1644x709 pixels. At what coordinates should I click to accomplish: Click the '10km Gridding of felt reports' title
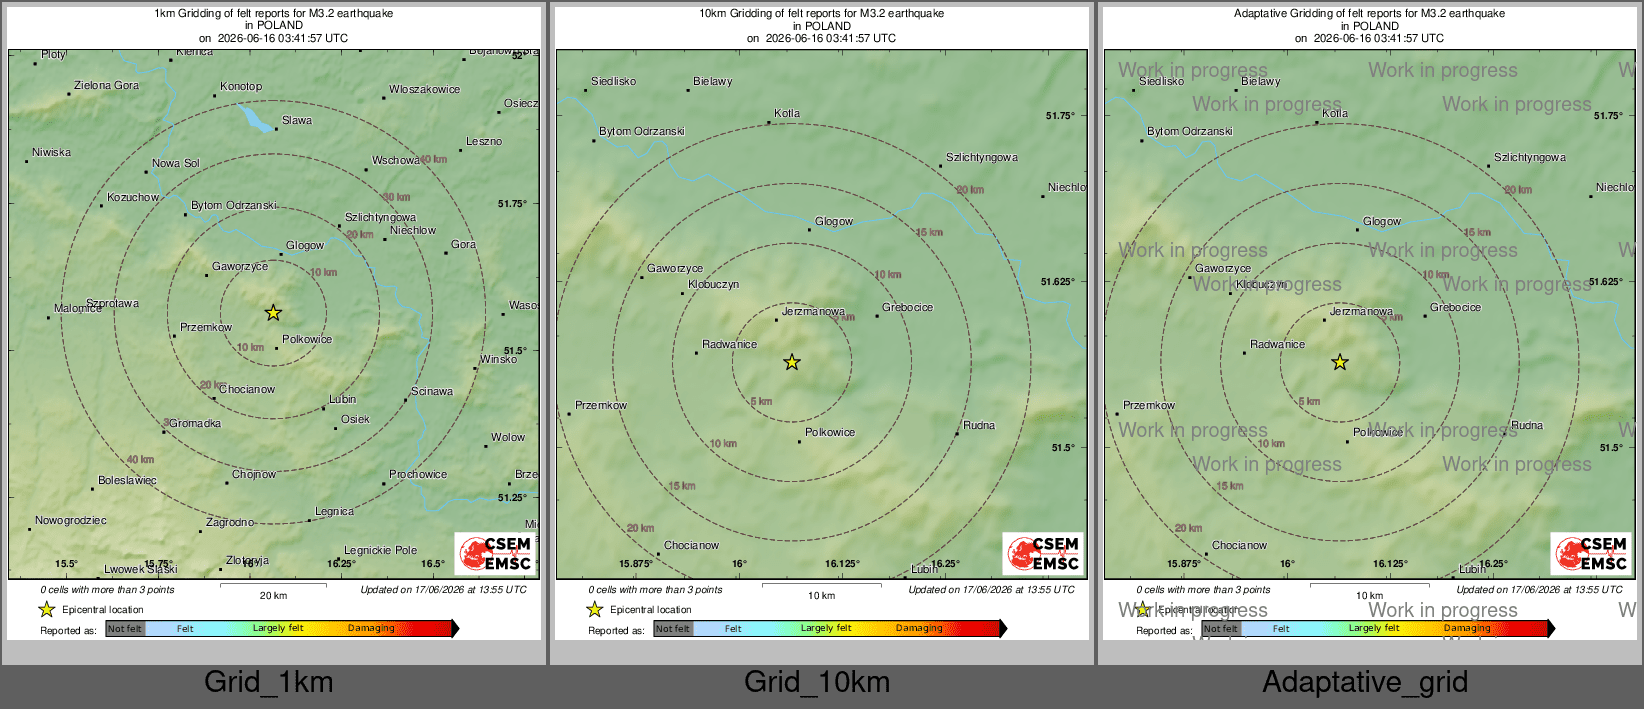[822, 14]
